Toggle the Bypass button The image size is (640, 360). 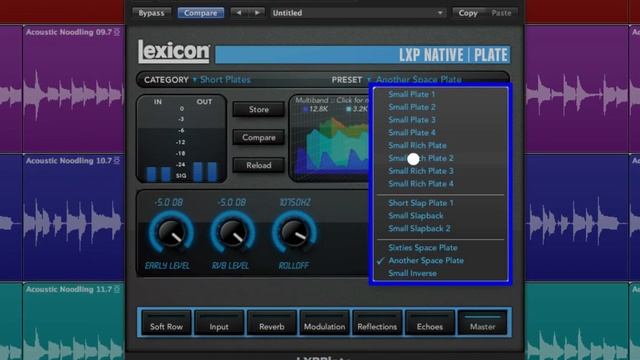point(151,13)
